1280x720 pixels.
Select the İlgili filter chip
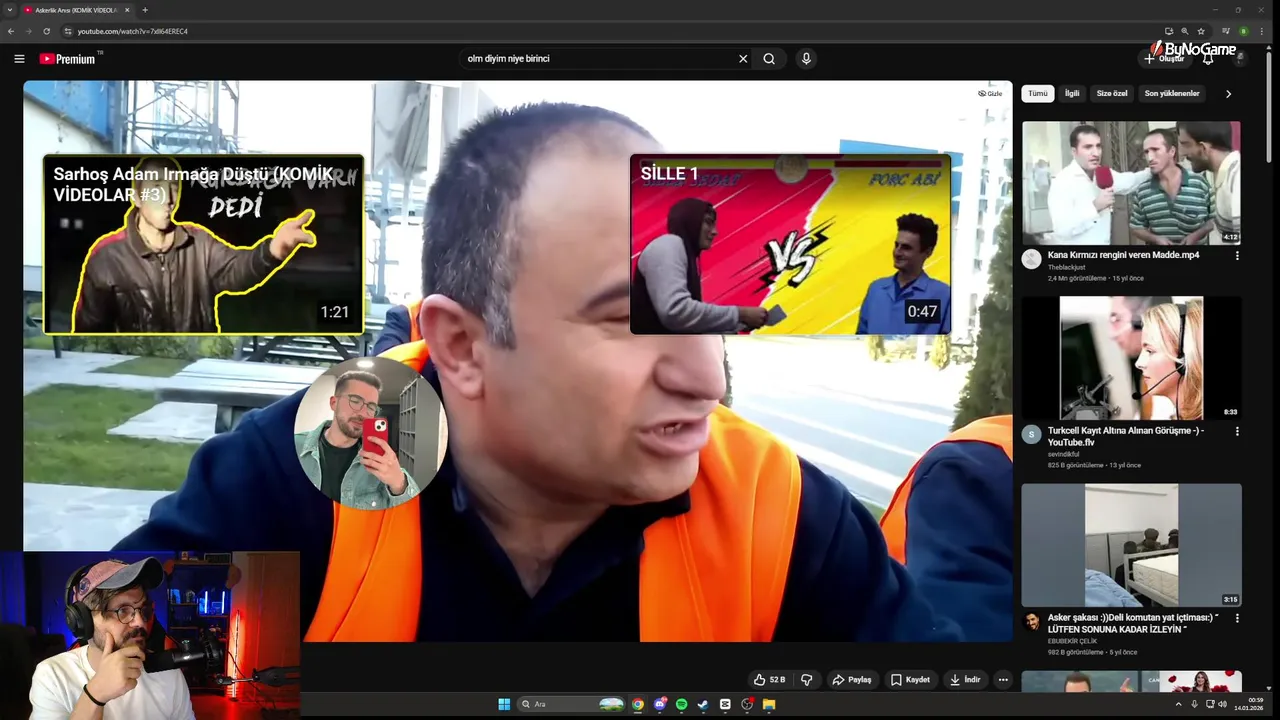tap(1072, 93)
